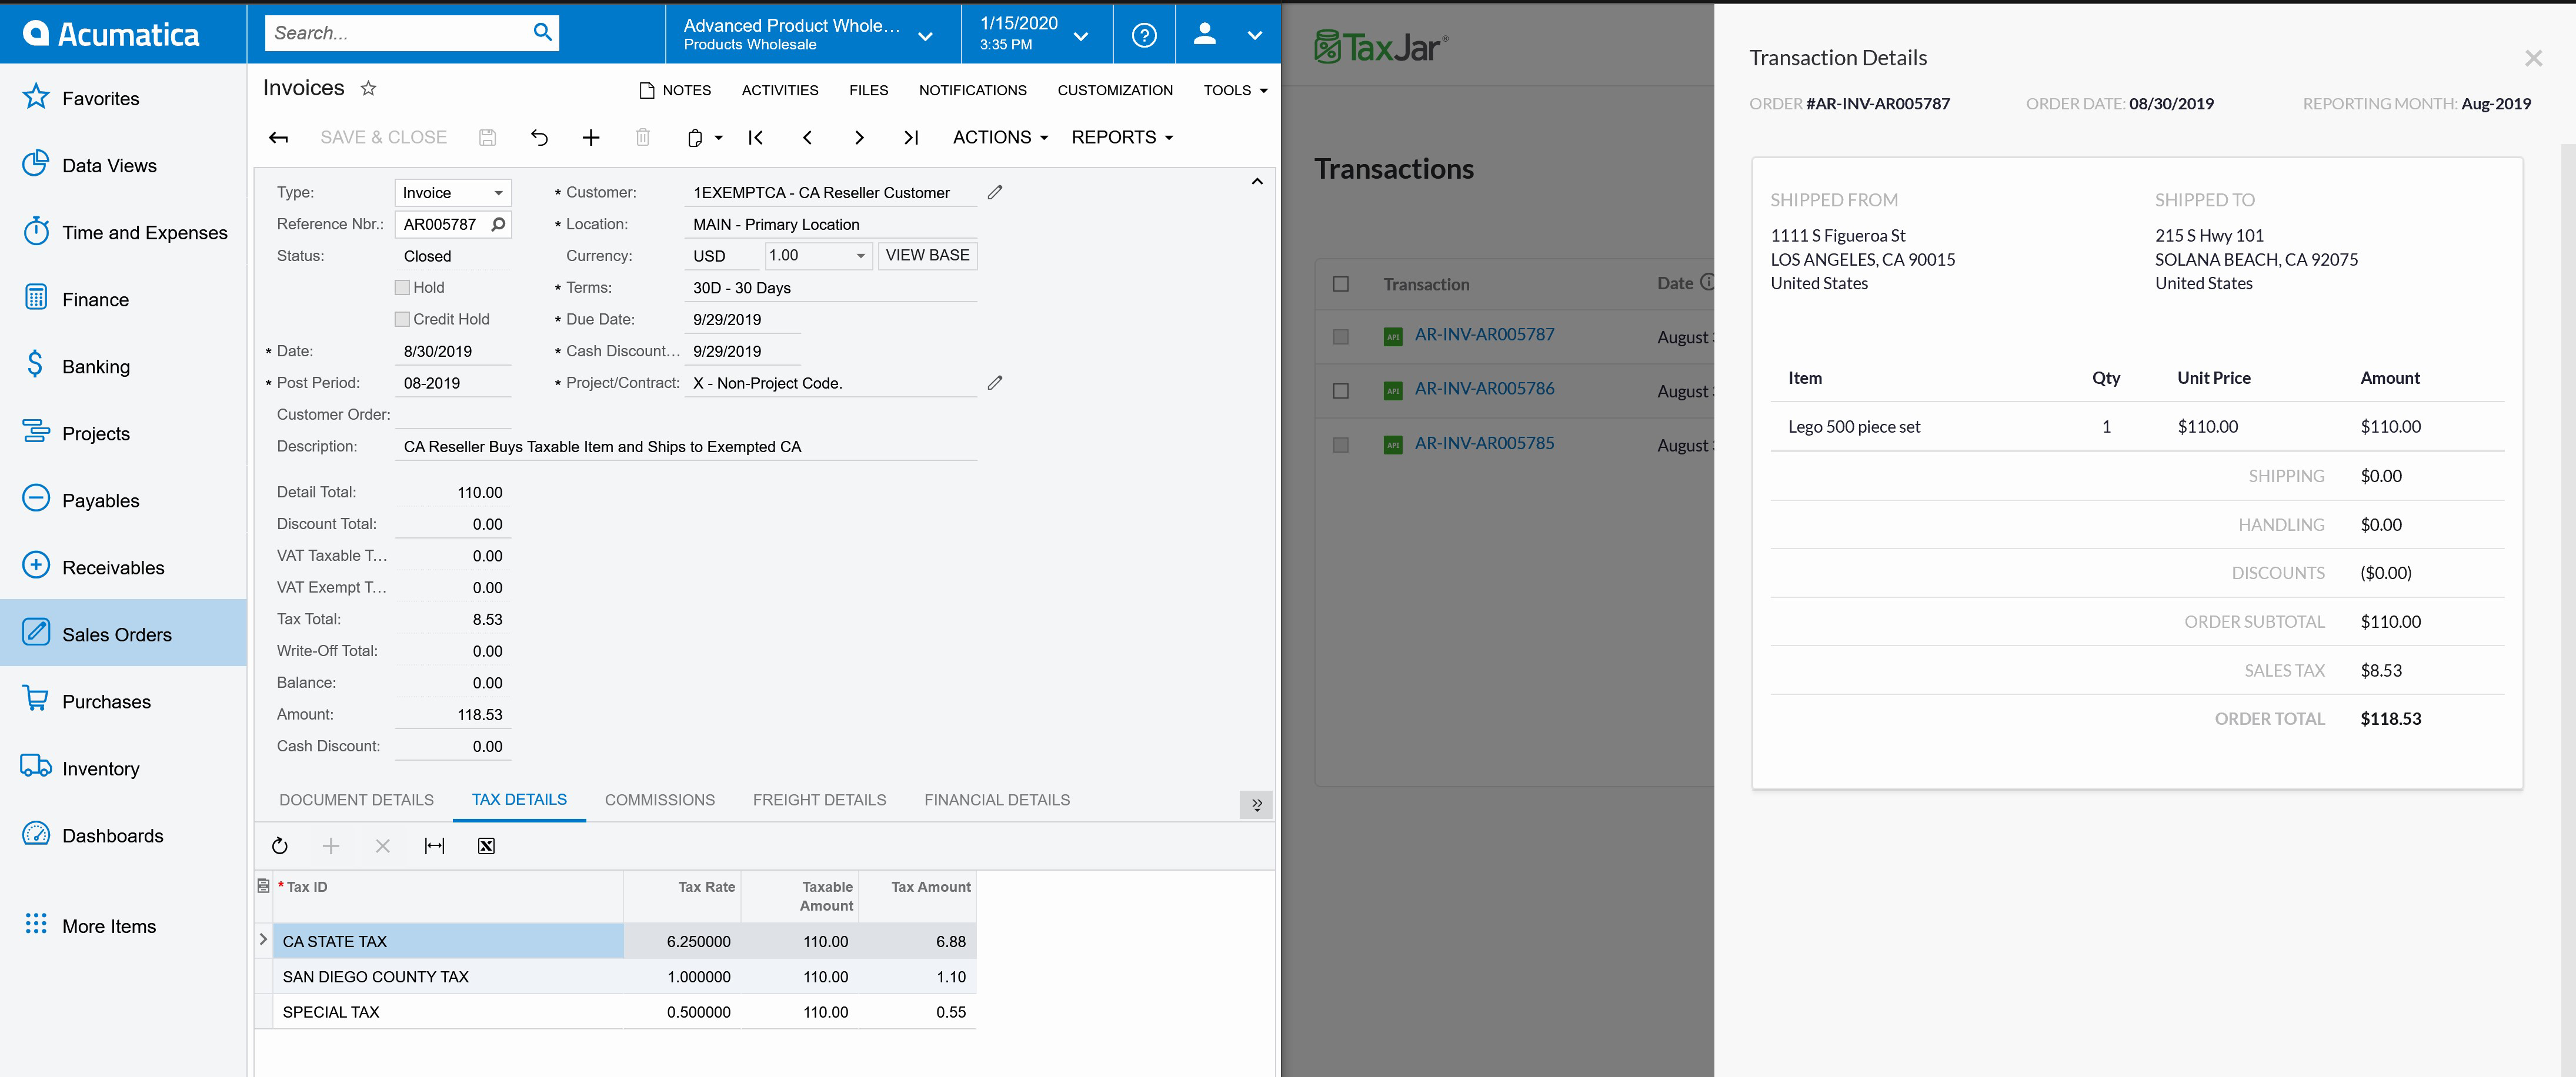Click the search magnifier icon in top bar

pyautogui.click(x=542, y=32)
